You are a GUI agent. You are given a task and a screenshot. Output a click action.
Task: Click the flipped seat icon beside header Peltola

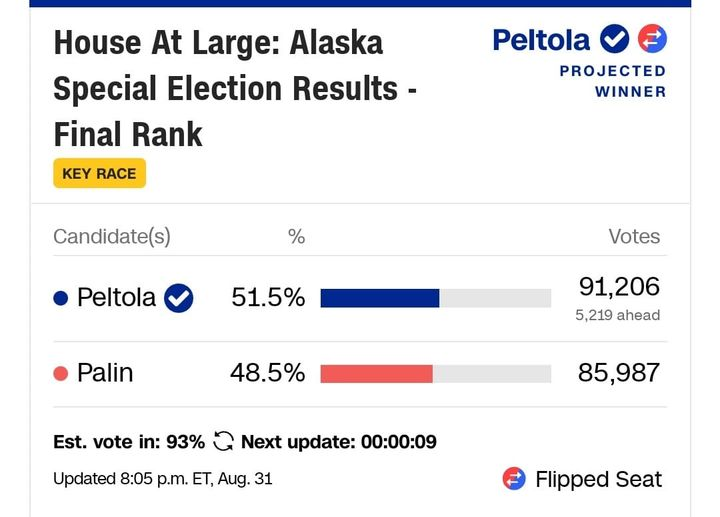pyautogui.click(x=652, y=39)
